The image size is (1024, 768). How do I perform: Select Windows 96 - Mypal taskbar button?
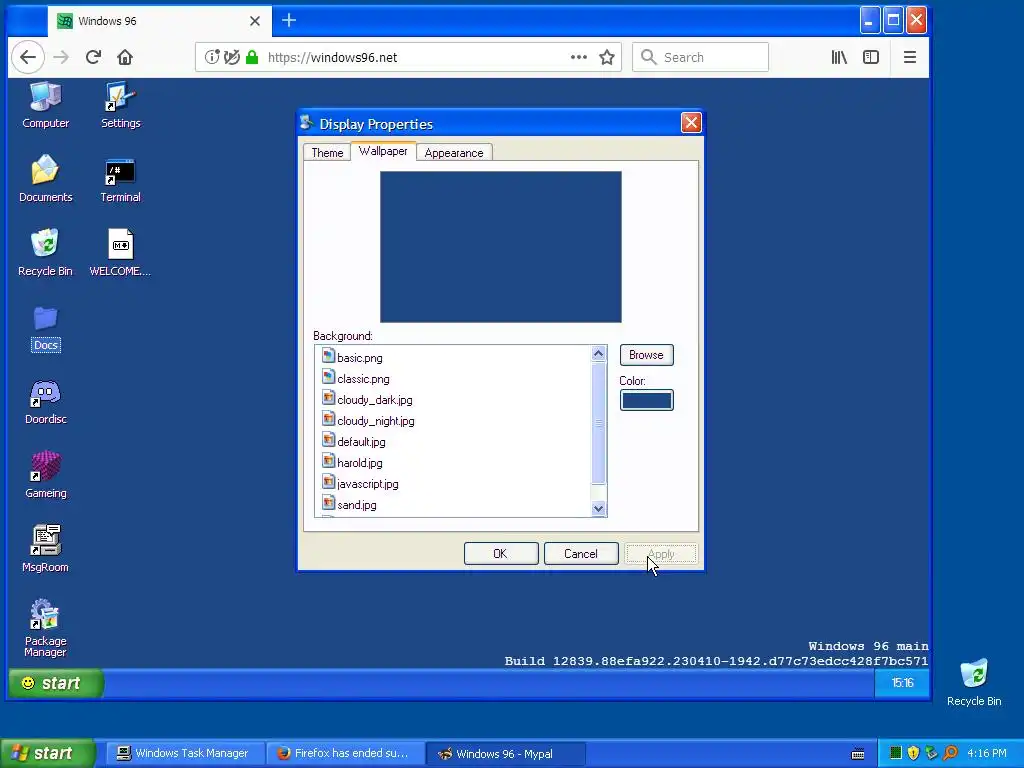505,754
